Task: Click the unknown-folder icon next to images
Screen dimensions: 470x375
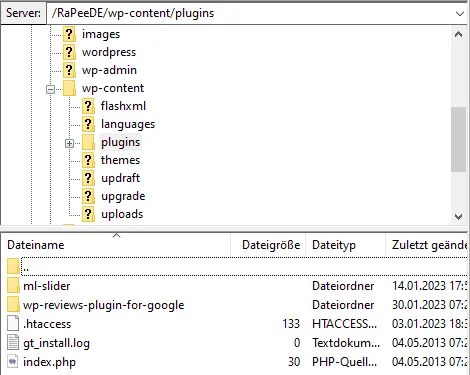Action: (x=69, y=34)
